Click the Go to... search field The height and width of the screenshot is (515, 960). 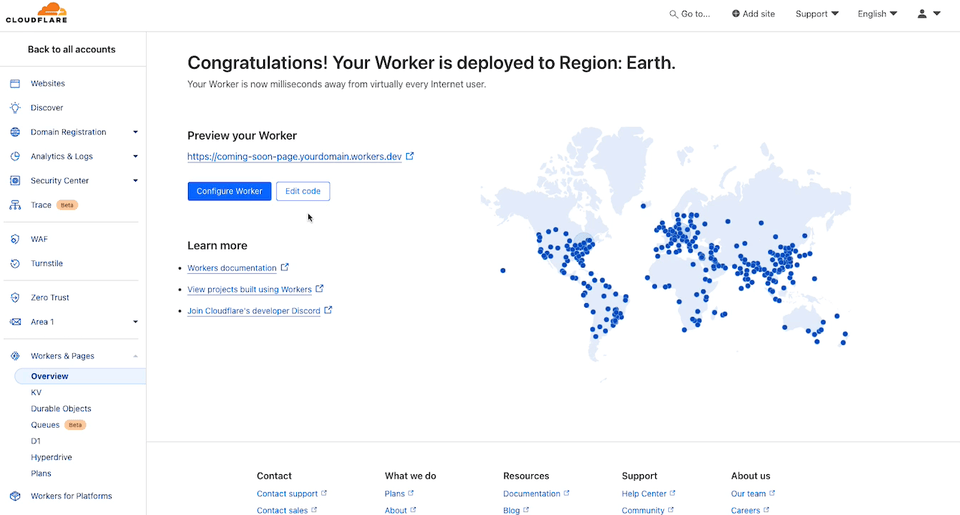(690, 14)
